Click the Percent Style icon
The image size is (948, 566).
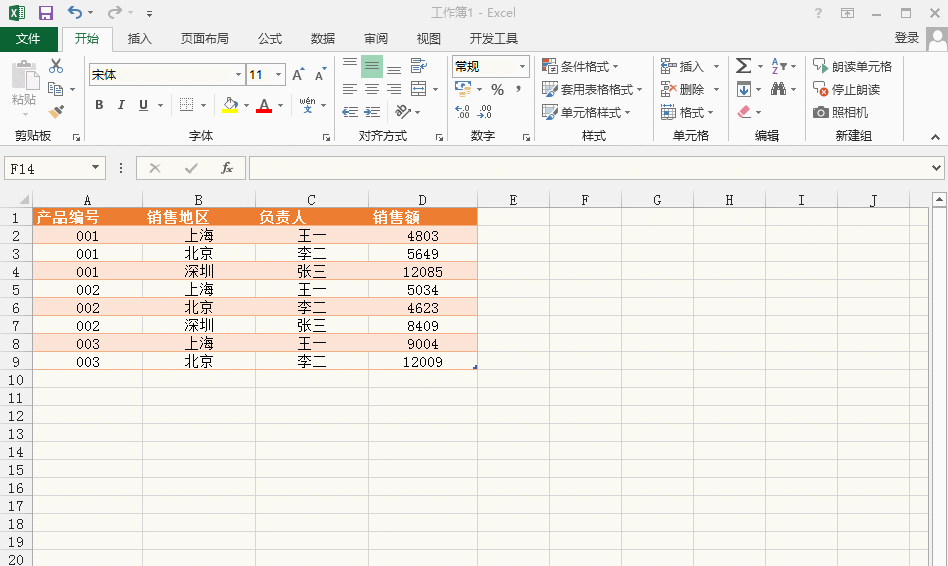[x=498, y=89]
